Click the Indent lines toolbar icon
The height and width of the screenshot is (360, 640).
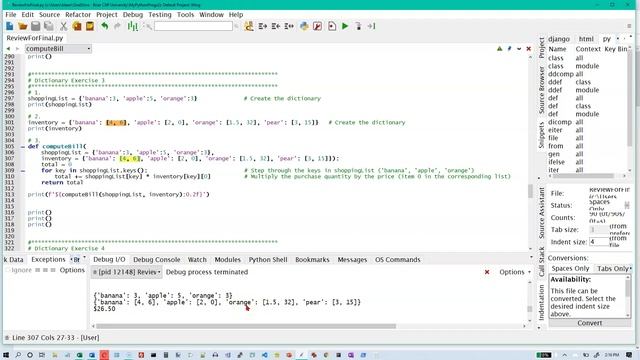point(263,26)
